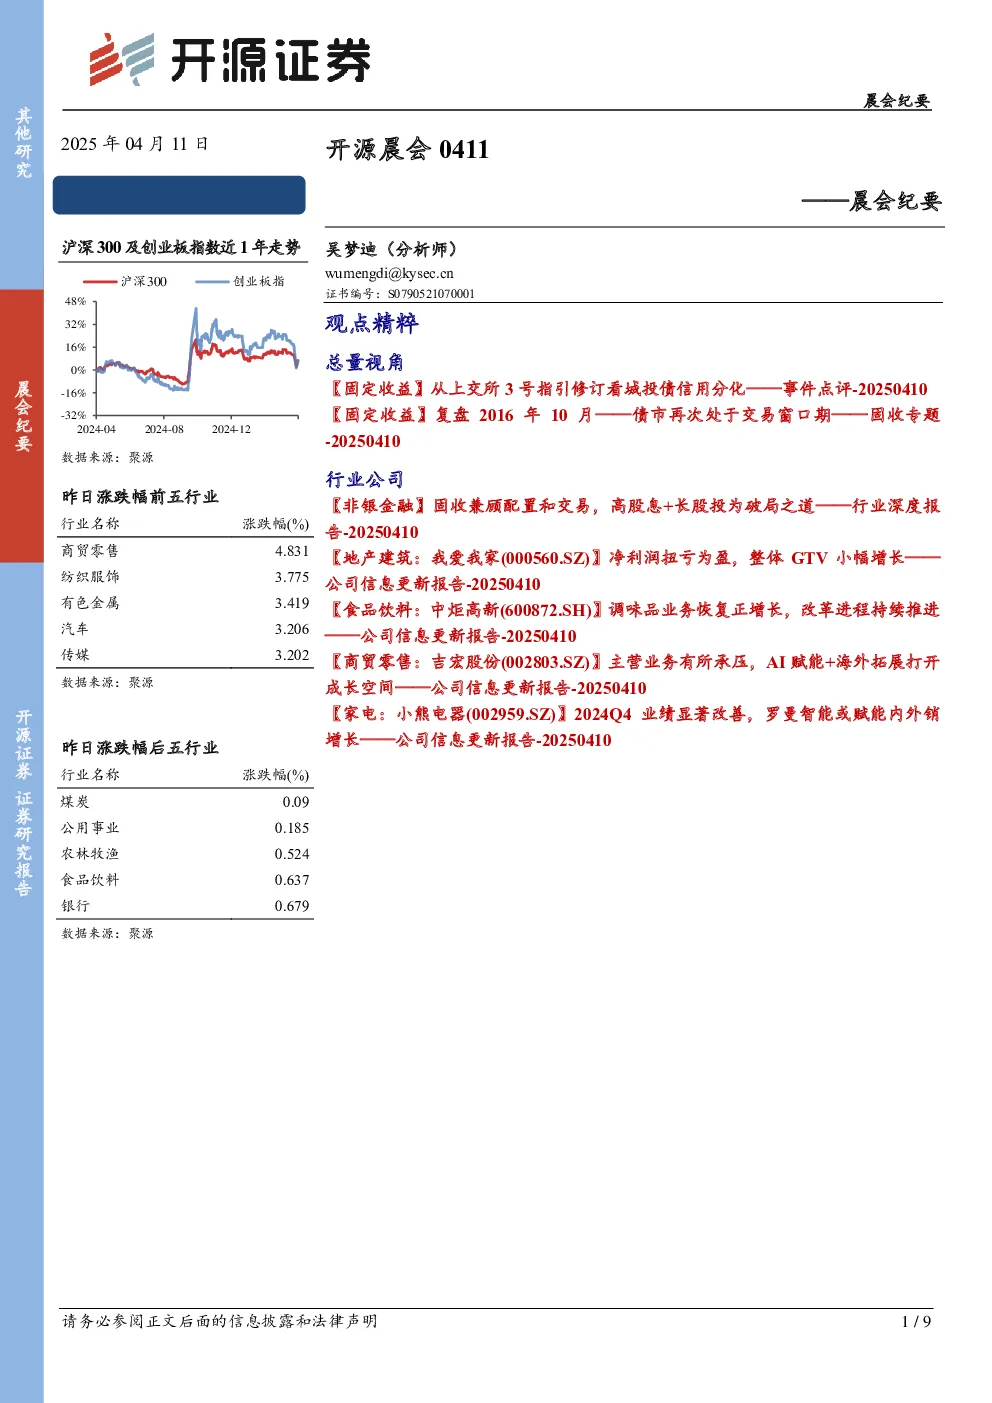Click the 开源证券 logo icon
The width and height of the screenshot is (992, 1403).
pos(122,59)
